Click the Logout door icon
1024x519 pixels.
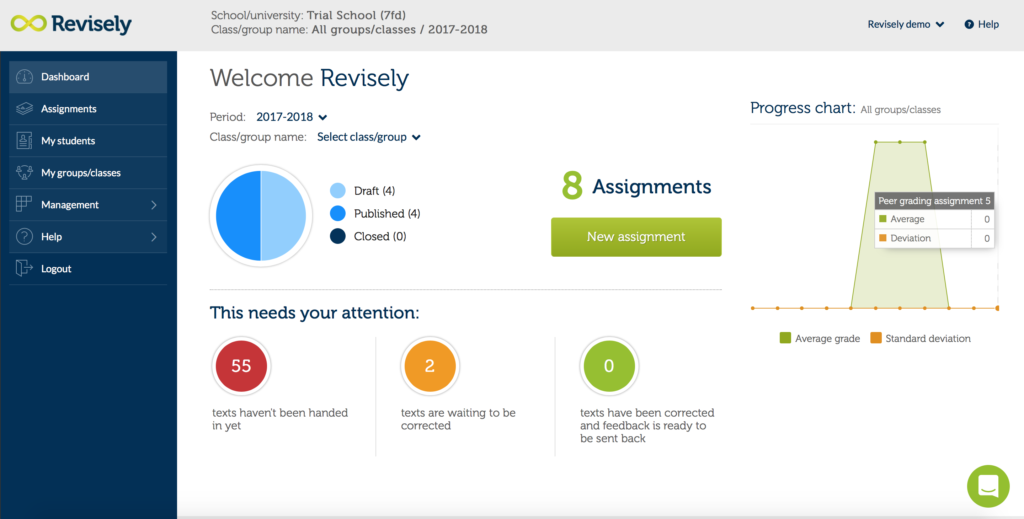click(24, 268)
